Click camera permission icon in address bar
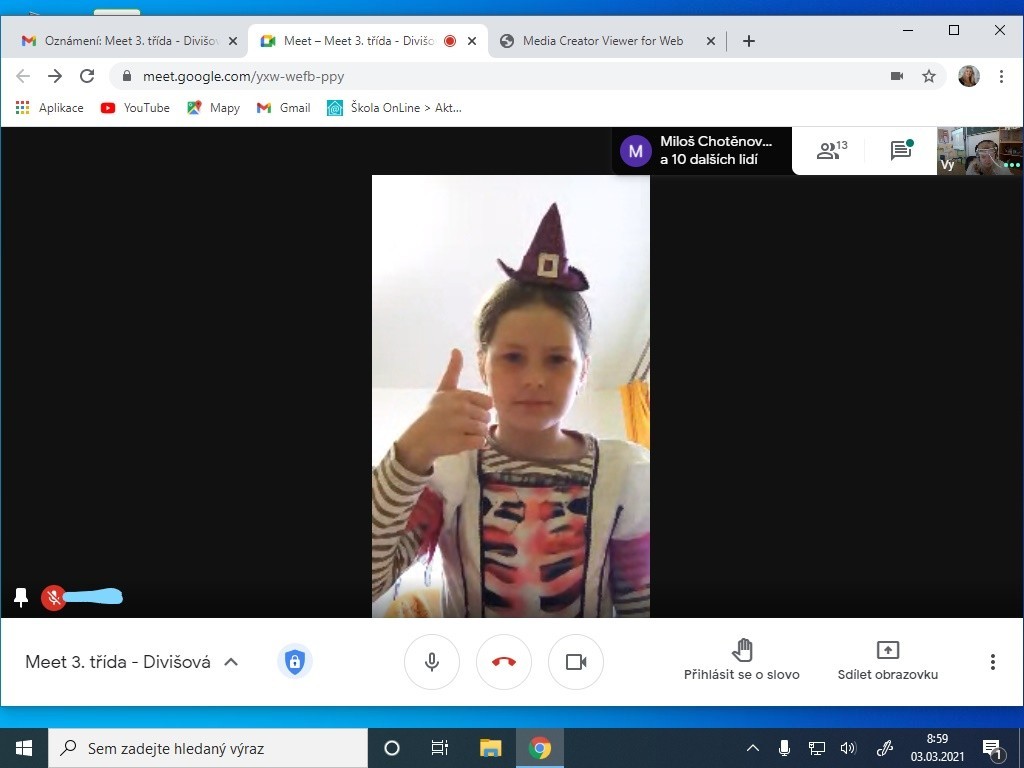The width and height of the screenshot is (1024, 768). pos(897,76)
